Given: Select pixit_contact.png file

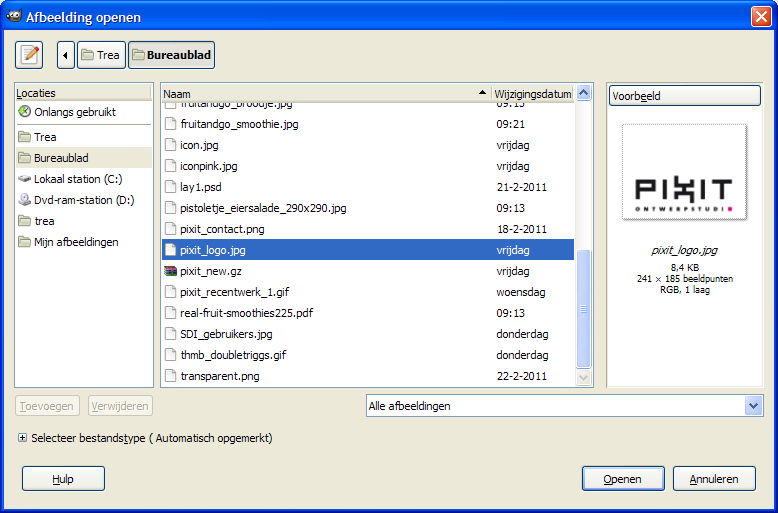Looking at the screenshot, I should pyautogui.click(x=368, y=229).
